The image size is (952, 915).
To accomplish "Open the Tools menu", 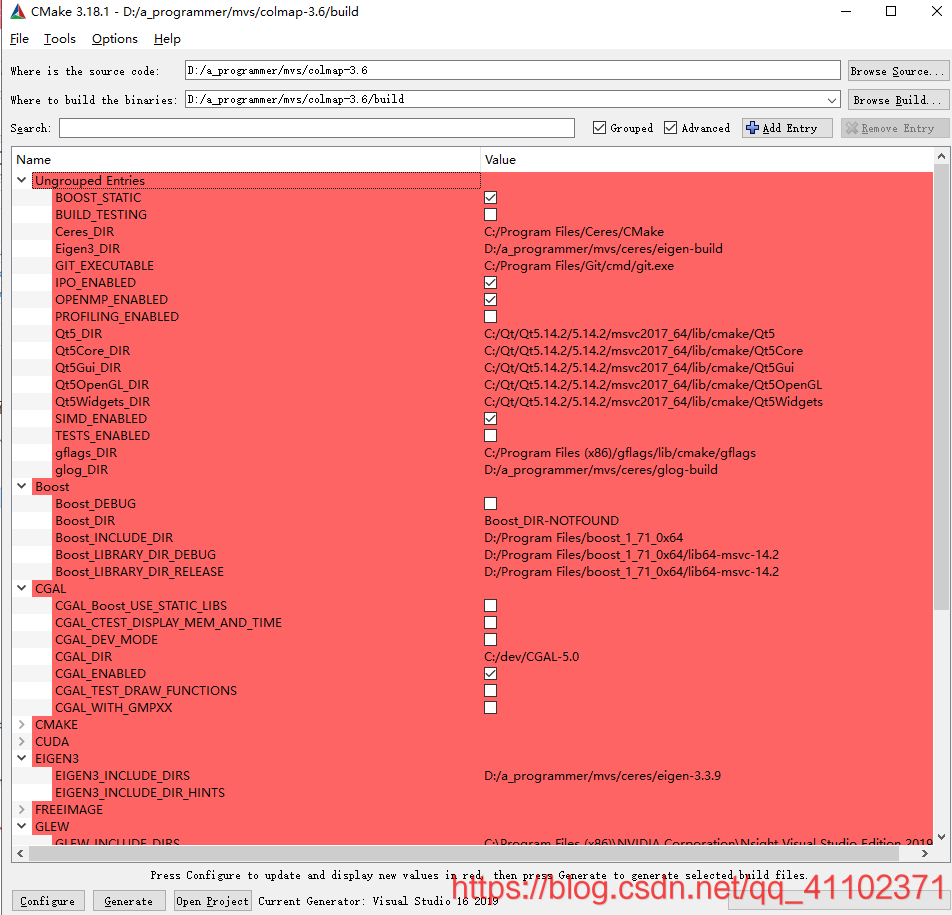I will point(59,38).
